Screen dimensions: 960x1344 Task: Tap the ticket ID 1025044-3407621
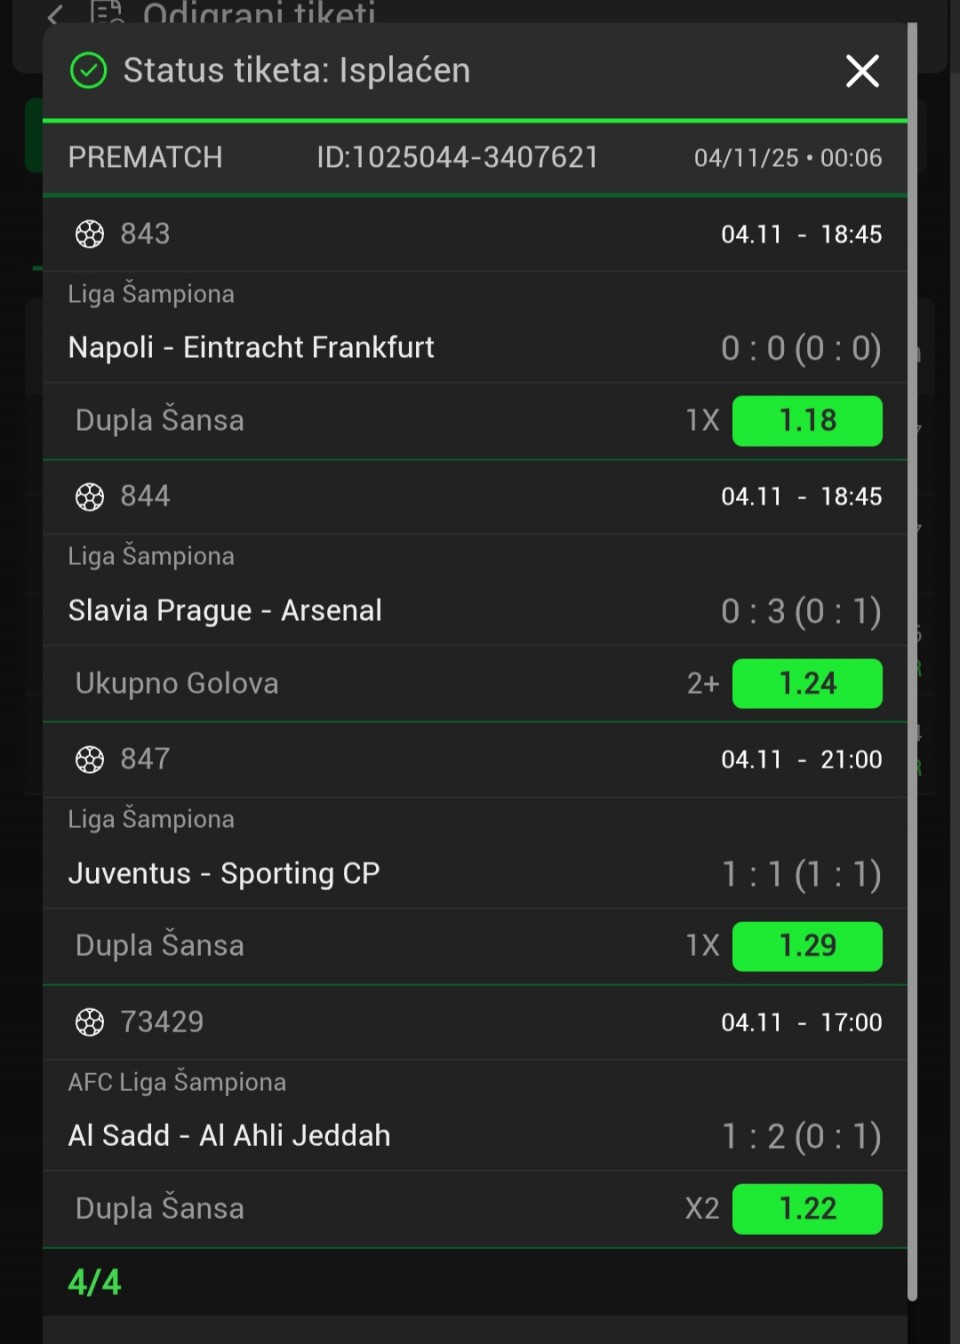tap(457, 158)
